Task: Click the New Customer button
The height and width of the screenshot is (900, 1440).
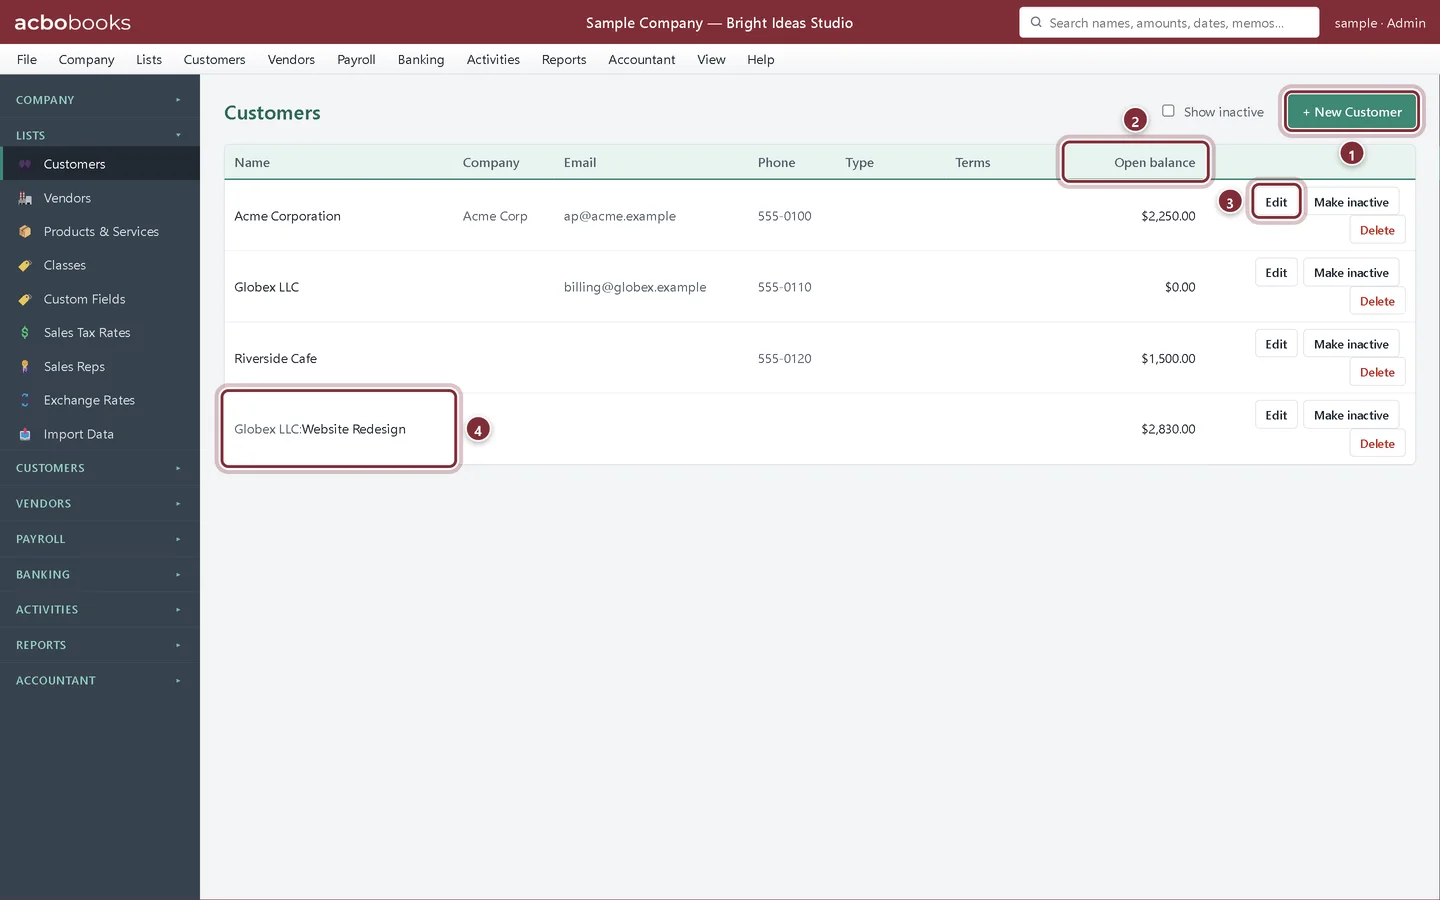Action: (x=1352, y=112)
